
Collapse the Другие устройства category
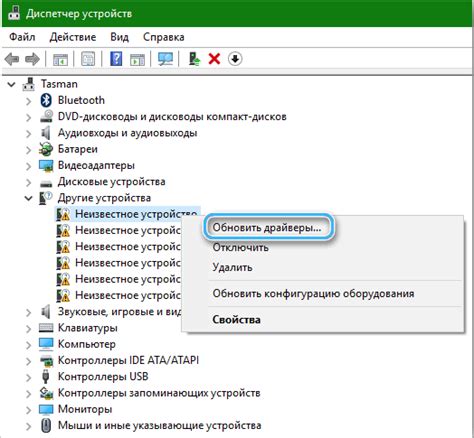coord(29,198)
